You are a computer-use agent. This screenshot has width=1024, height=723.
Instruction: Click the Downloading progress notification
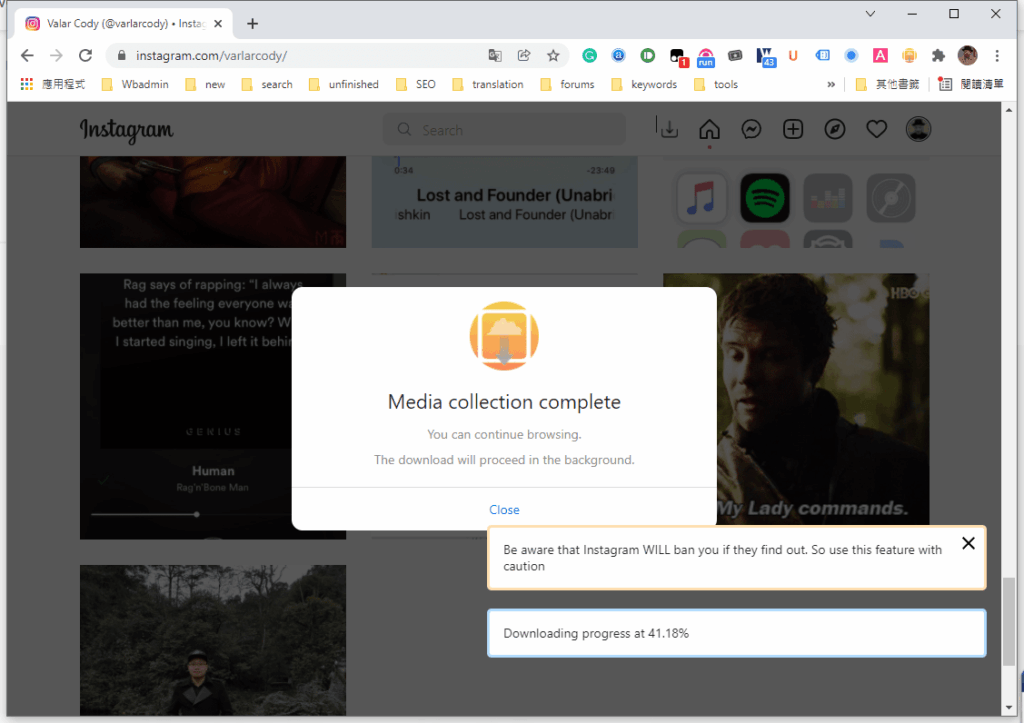click(x=737, y=633)
